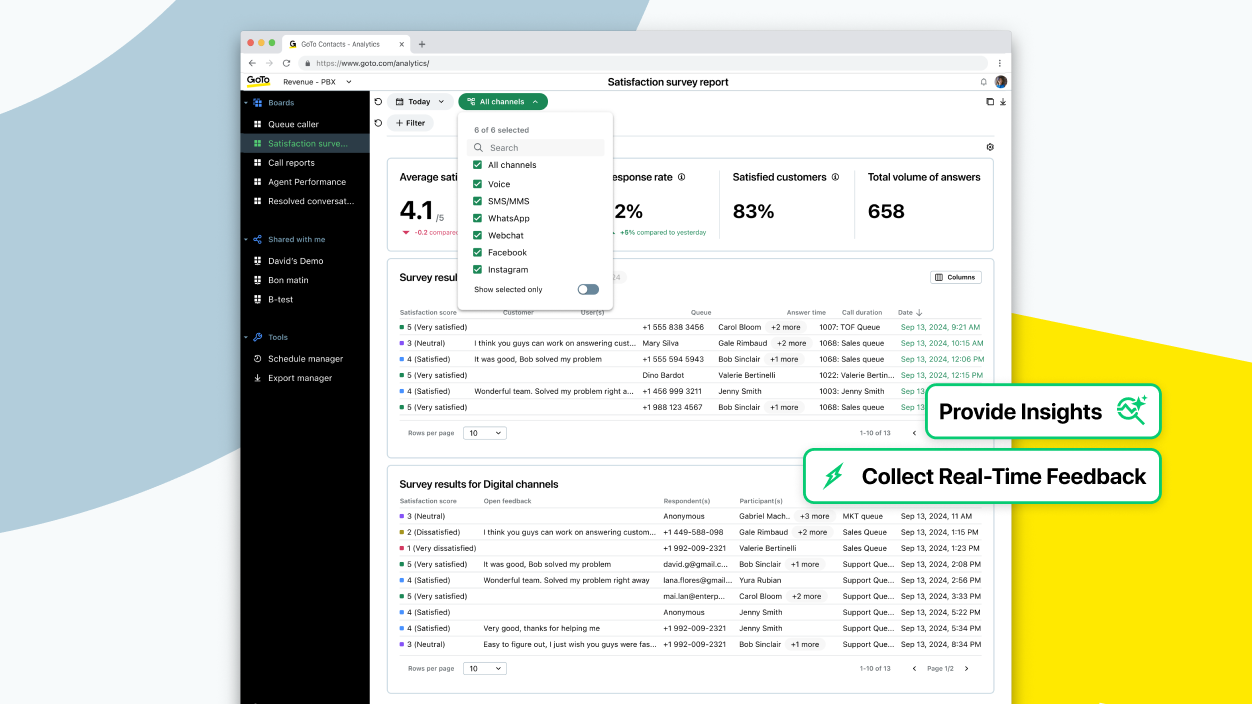Image resolution: width=1252 pixels, height=704 pixels.
Task: Enable the Show selected only toggle
Action: point(588,288)
